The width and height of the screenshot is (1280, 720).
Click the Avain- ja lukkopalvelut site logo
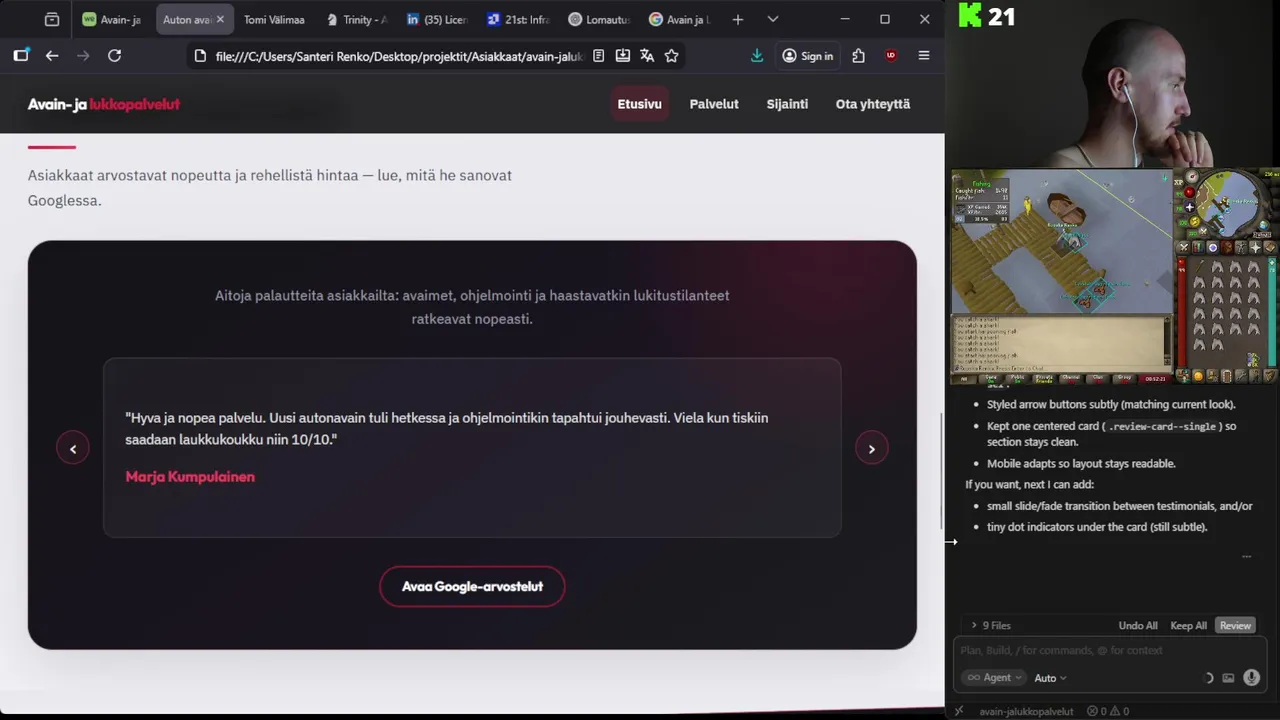pyautogui.click(x=104, y=104)
